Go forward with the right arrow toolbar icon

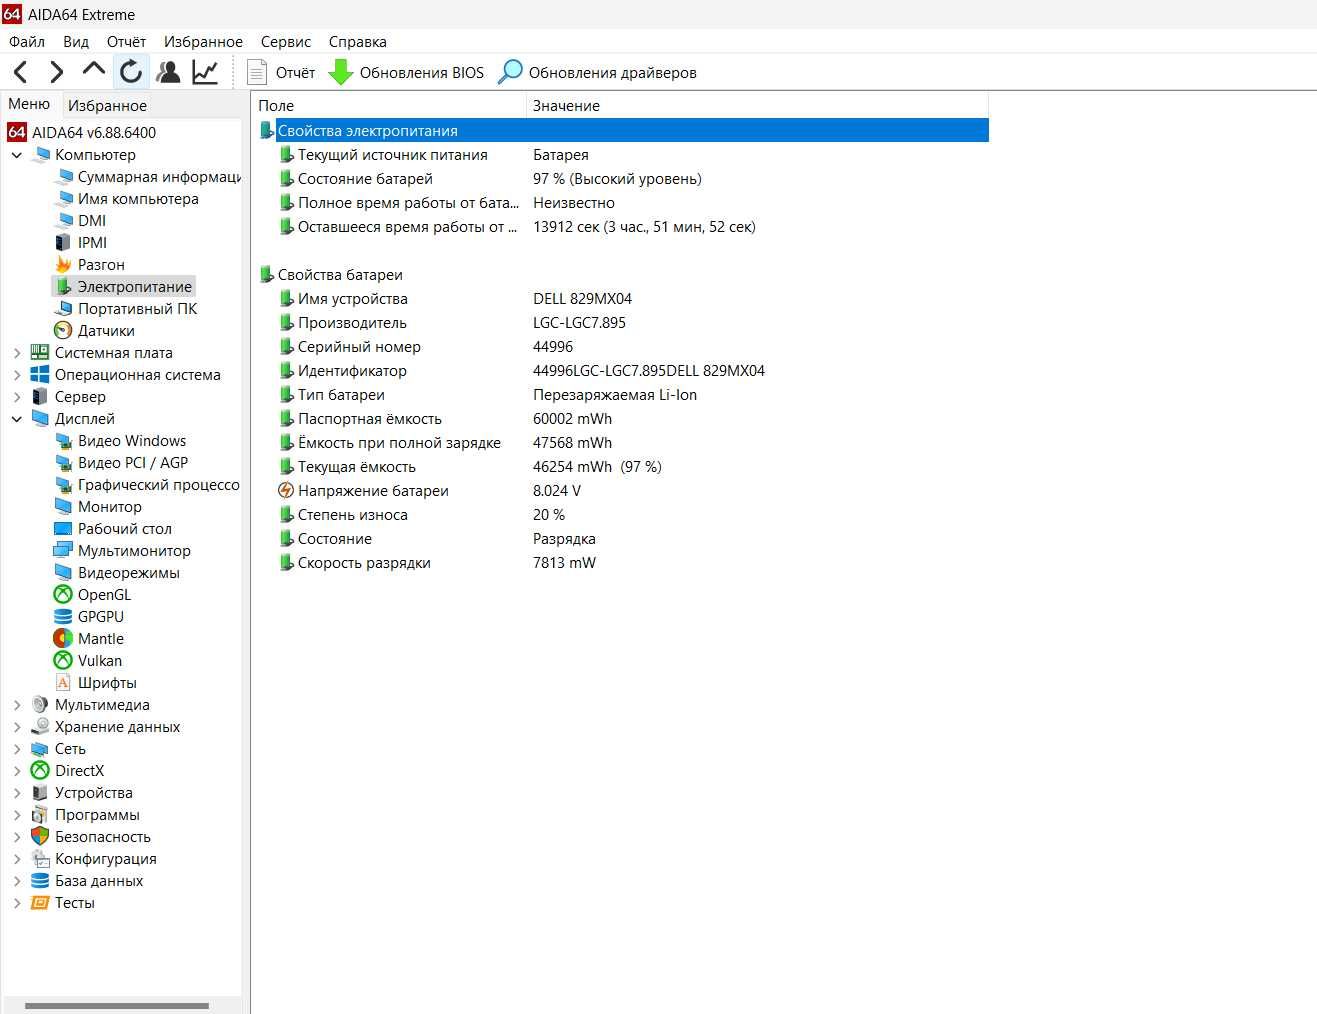[56, 72]
